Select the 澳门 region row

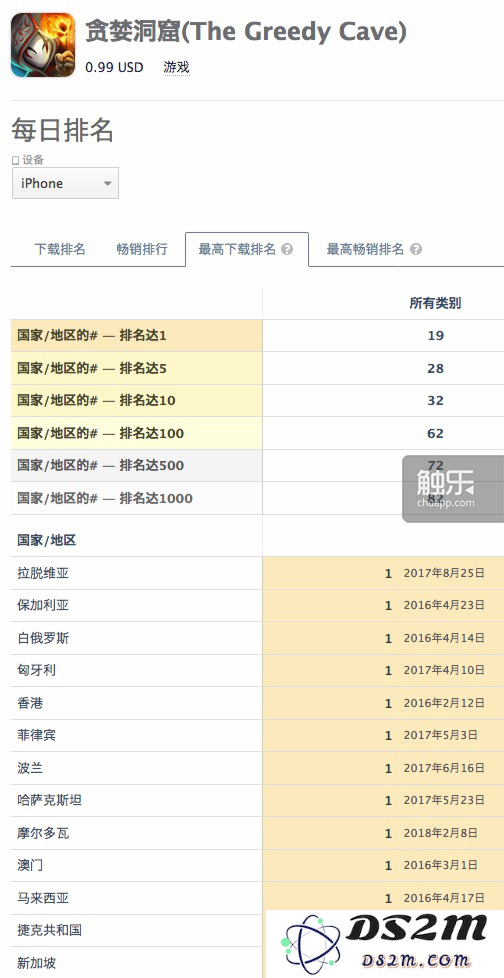[x=257, y=865]
